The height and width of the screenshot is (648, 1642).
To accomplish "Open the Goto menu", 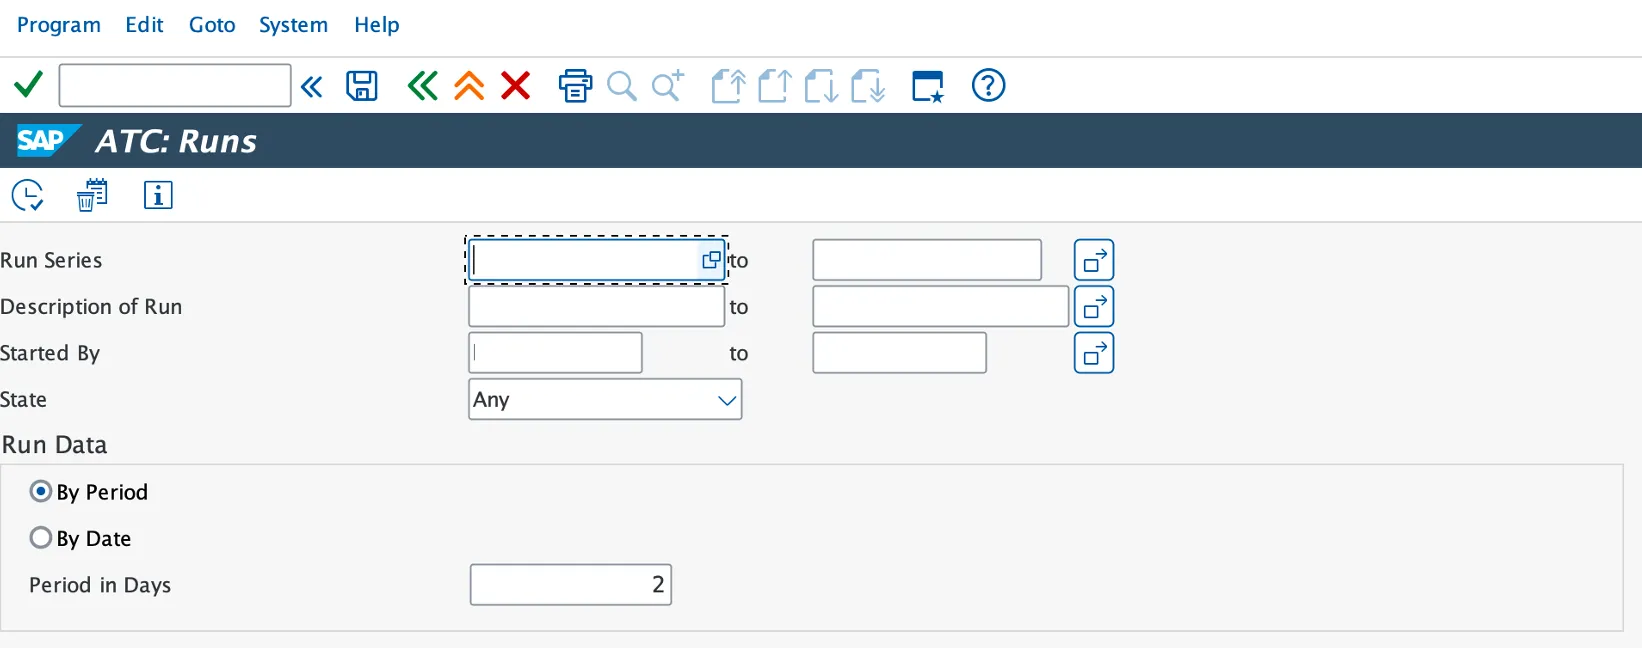I will [212, 25].
